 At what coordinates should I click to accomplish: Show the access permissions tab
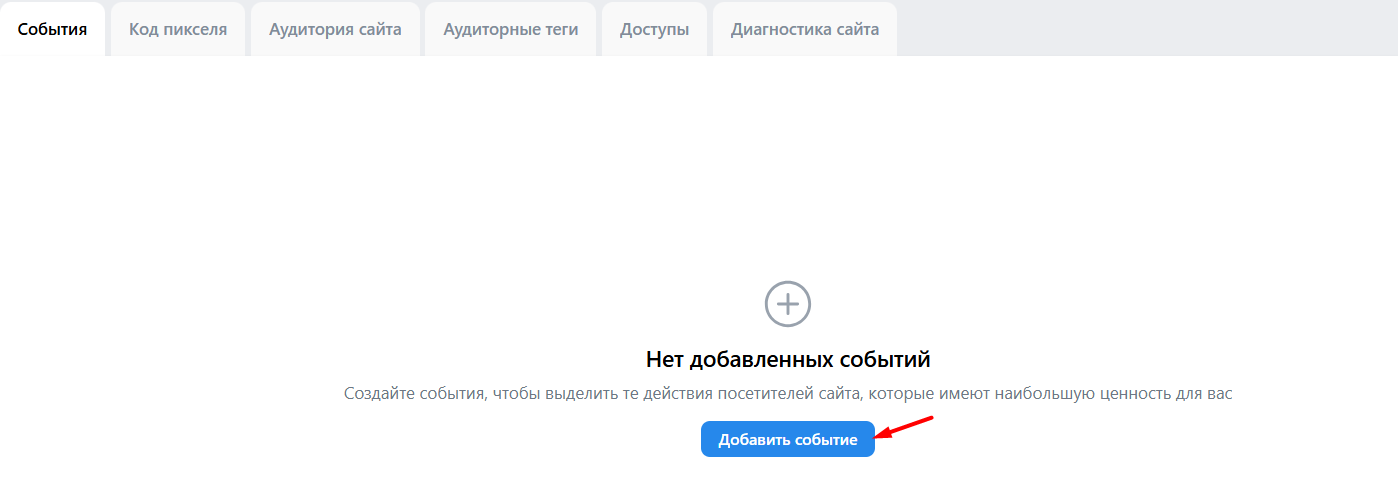[x=654, y=29]
